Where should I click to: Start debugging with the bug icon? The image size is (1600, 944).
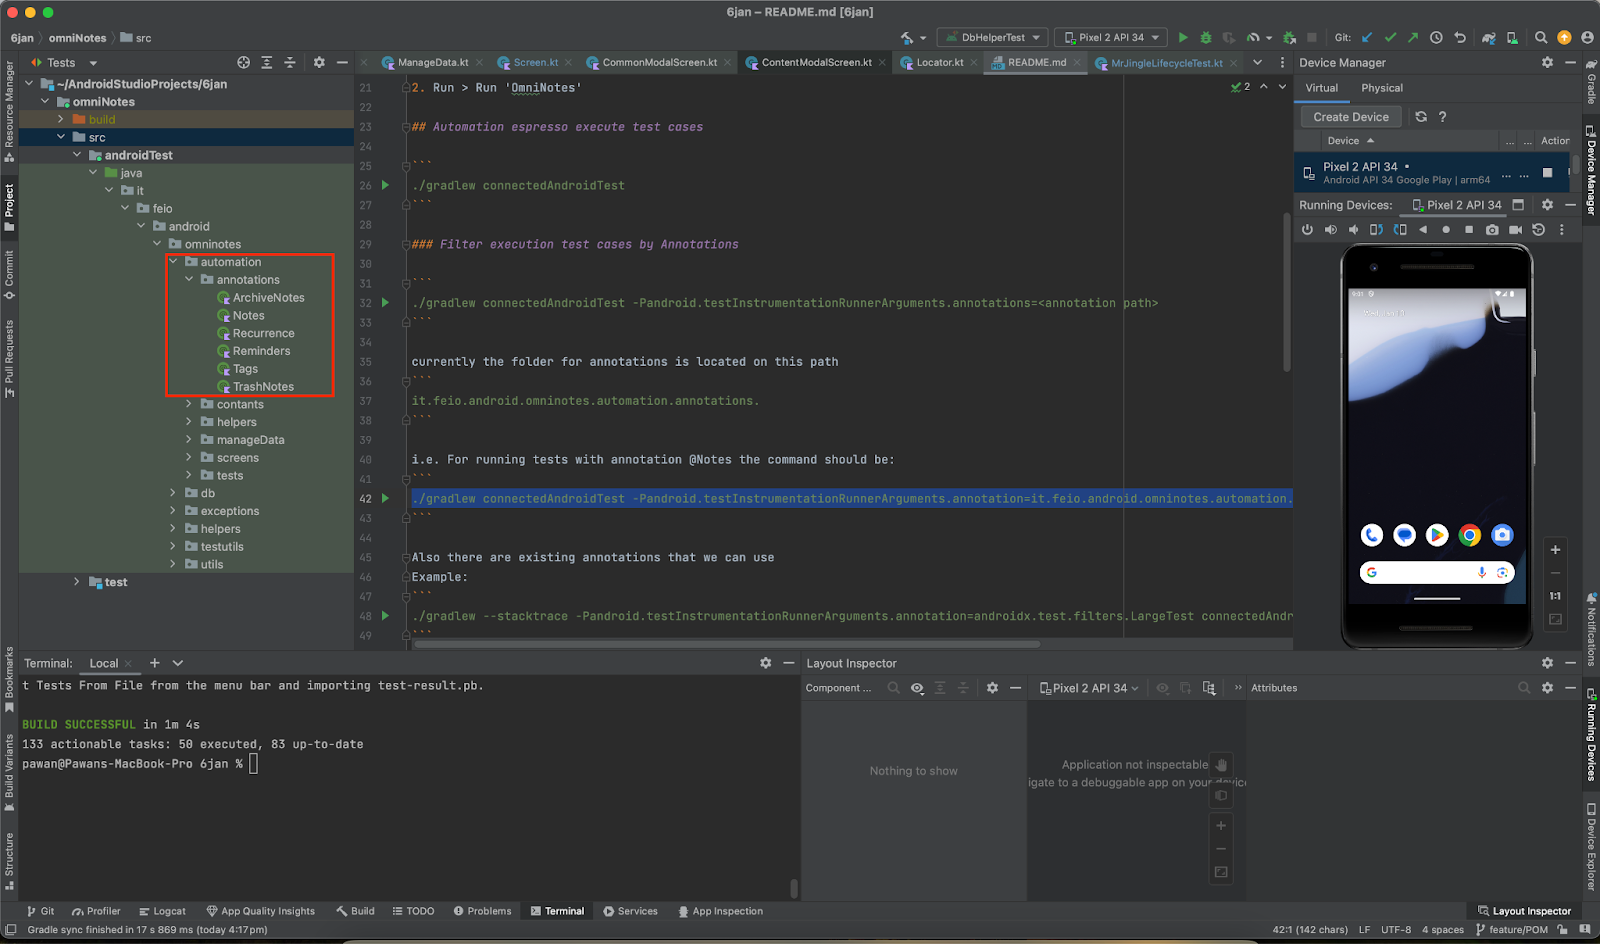[1206, 38]
